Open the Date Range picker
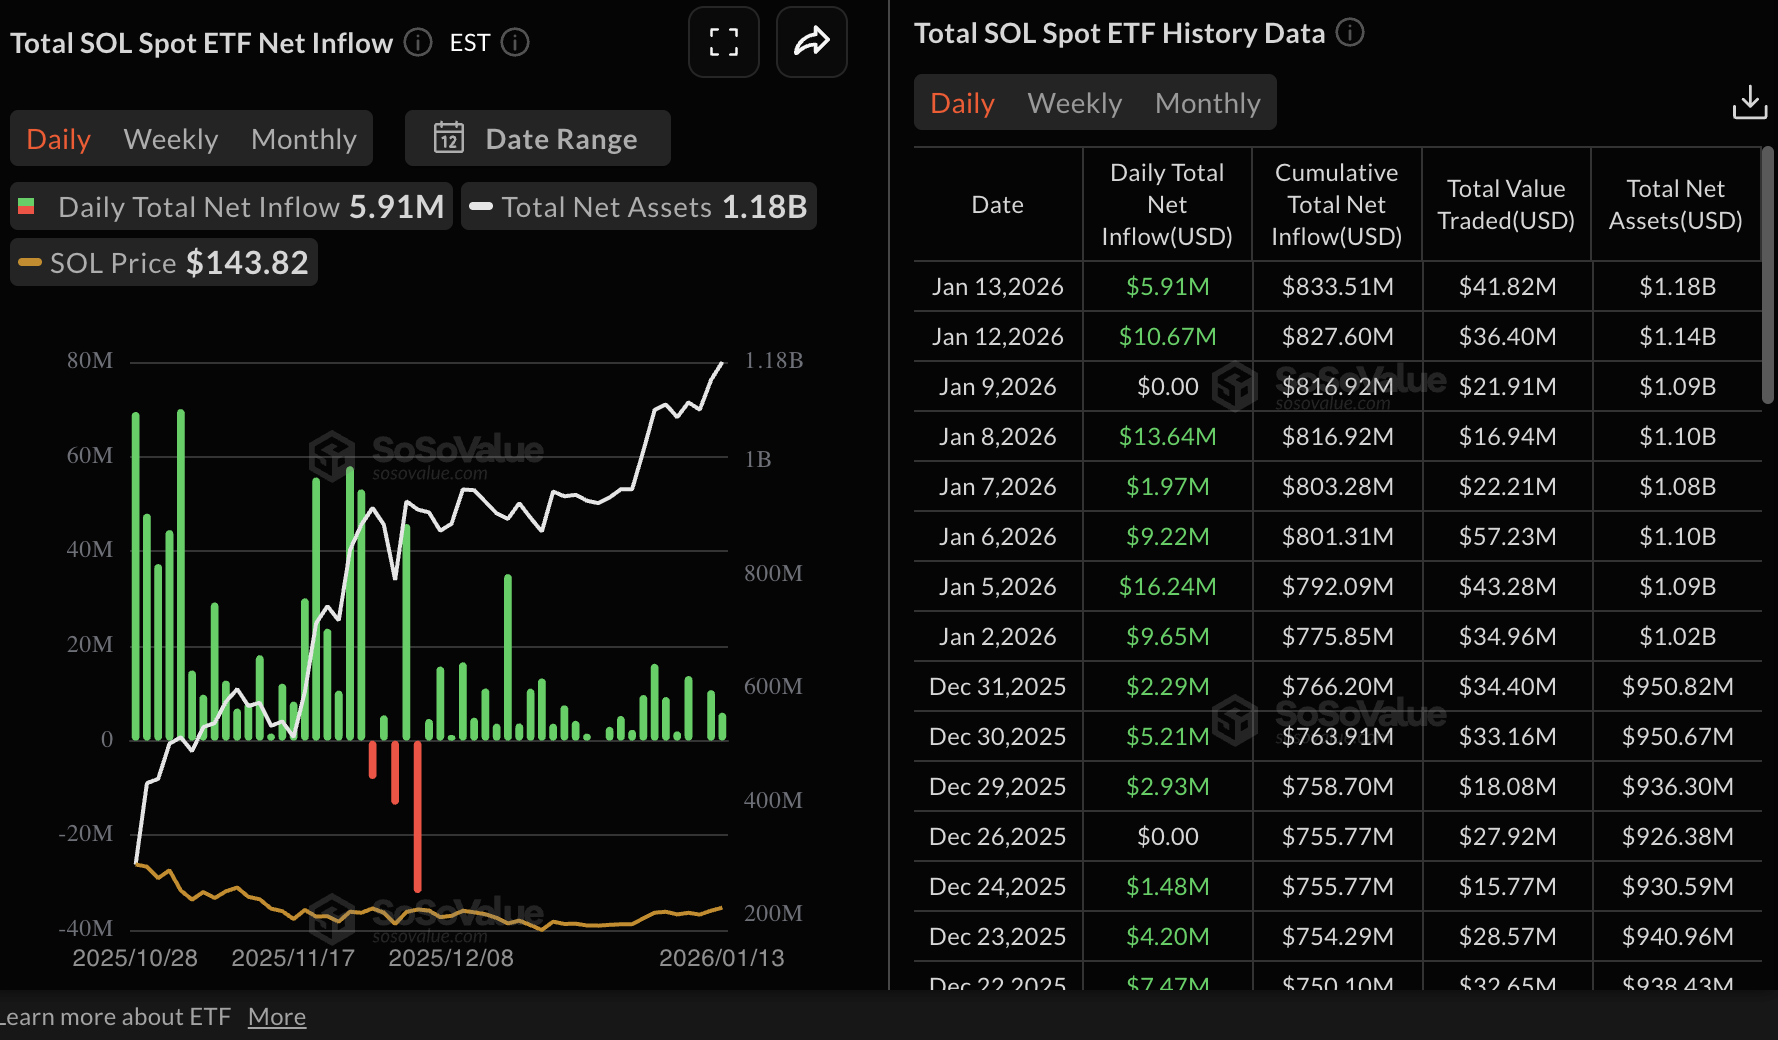The height and width of the screenshot is (1040, 1778). [538, 138]
